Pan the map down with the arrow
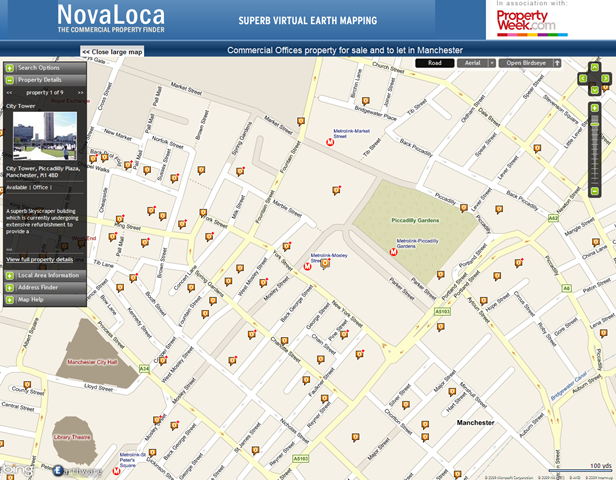 [594, 90]
